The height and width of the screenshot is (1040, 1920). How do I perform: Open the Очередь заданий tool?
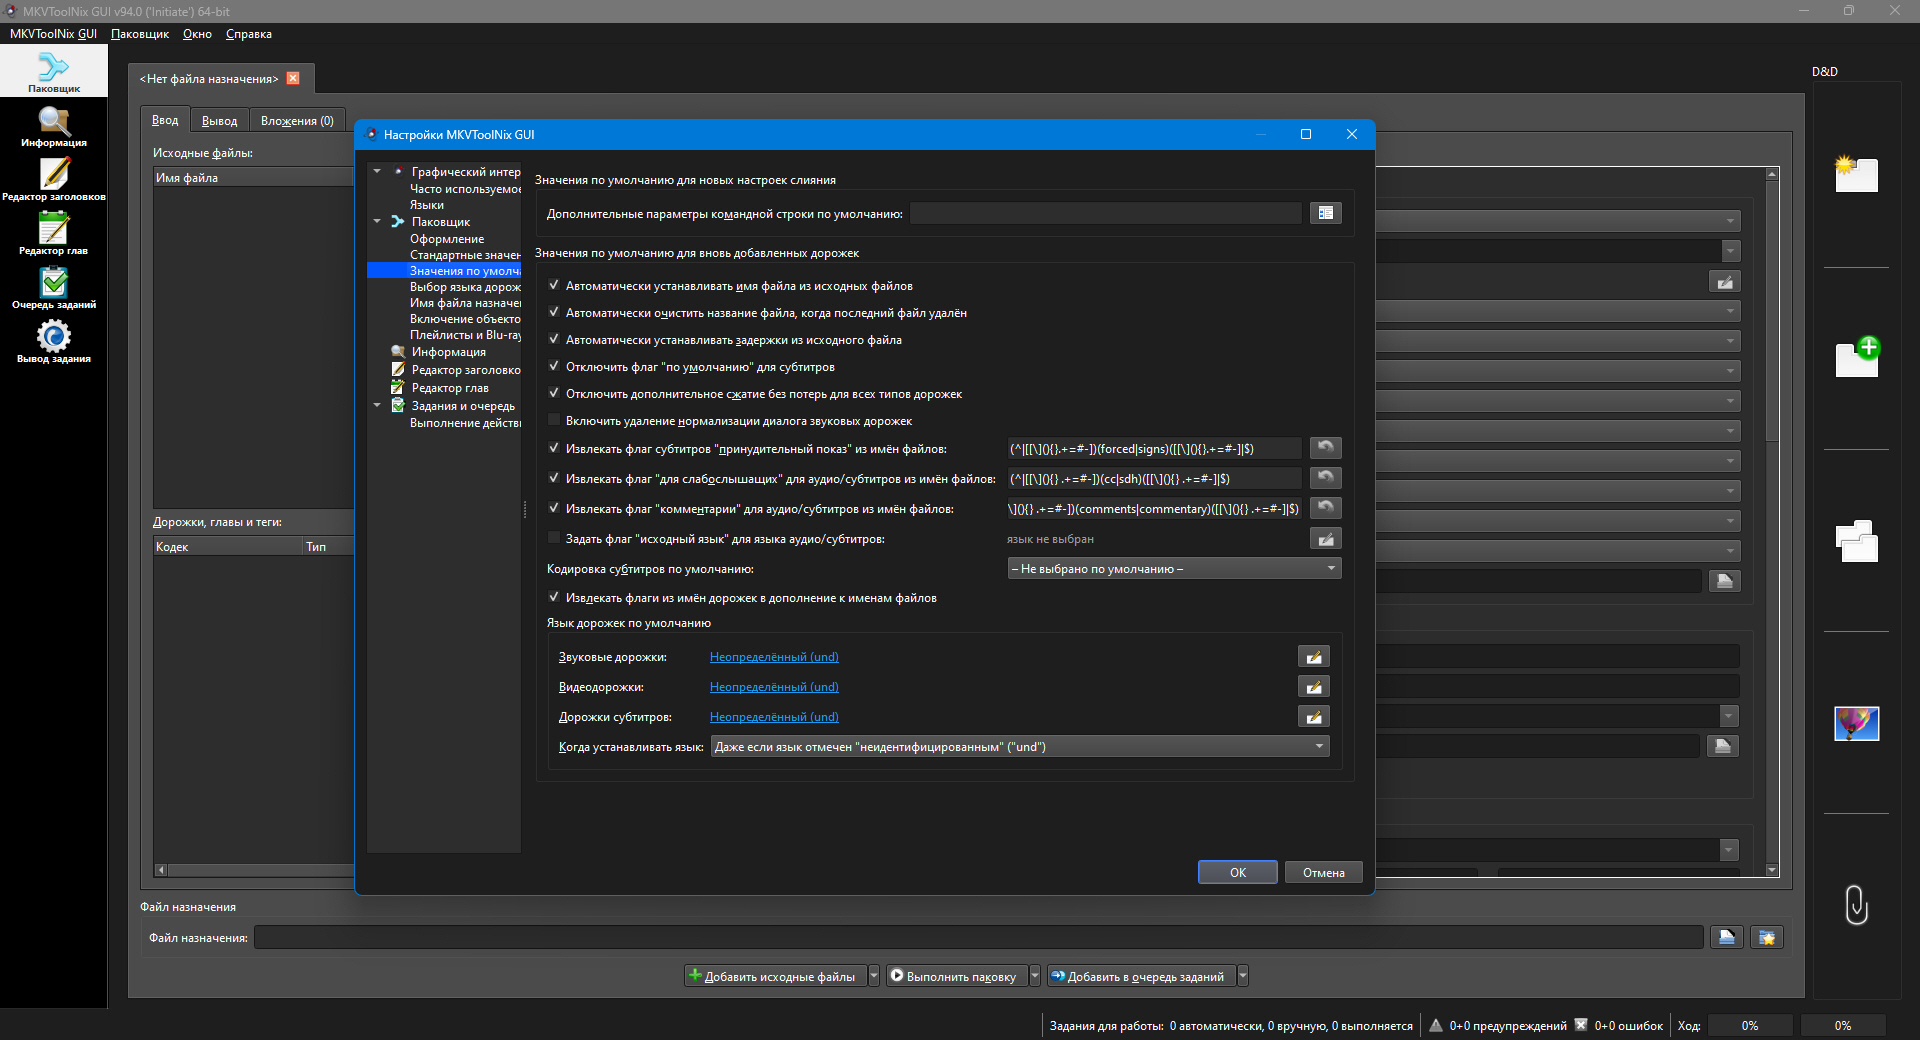(x=54, y=289)
